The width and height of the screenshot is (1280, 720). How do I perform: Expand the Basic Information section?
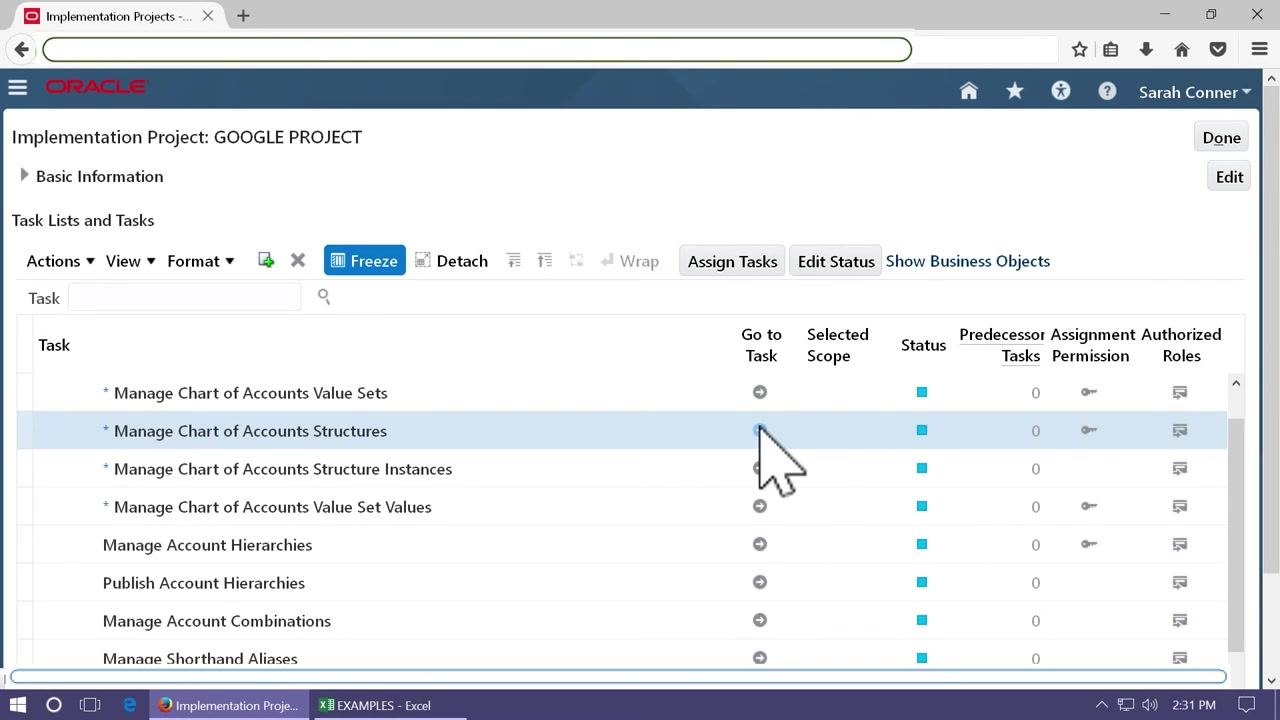[x=24, y=175]
